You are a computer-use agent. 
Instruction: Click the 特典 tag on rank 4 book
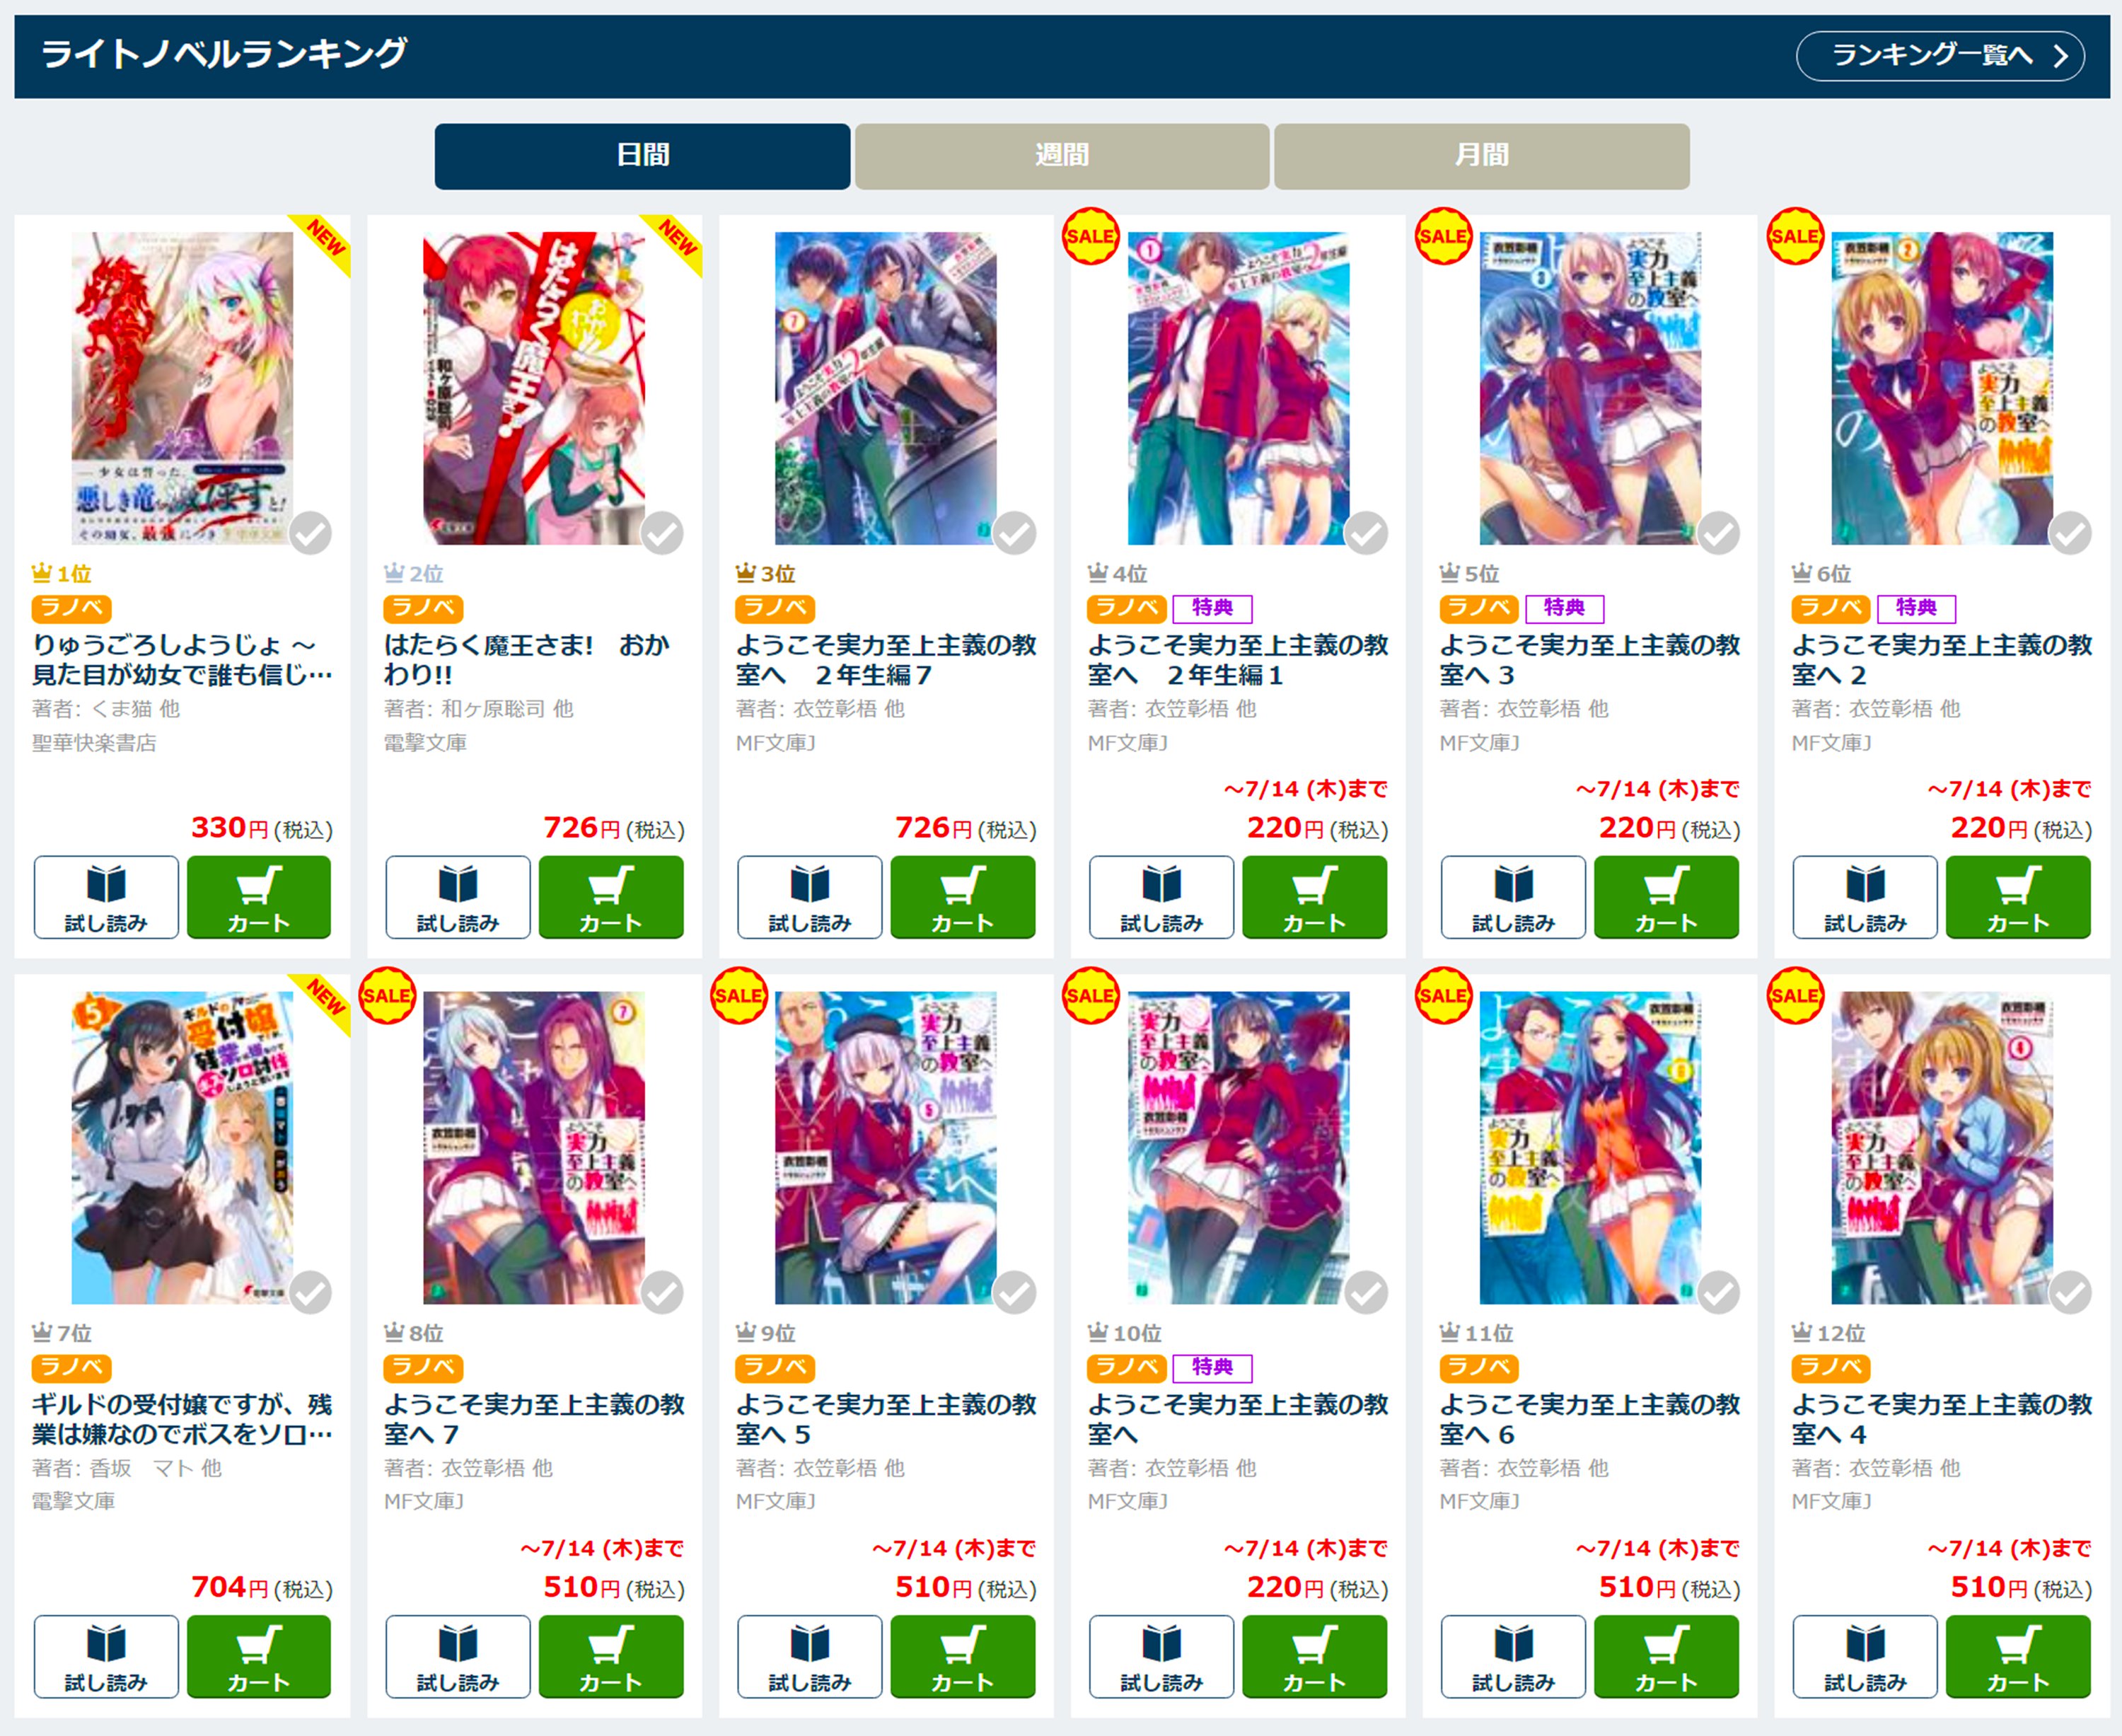(1212, 608)
